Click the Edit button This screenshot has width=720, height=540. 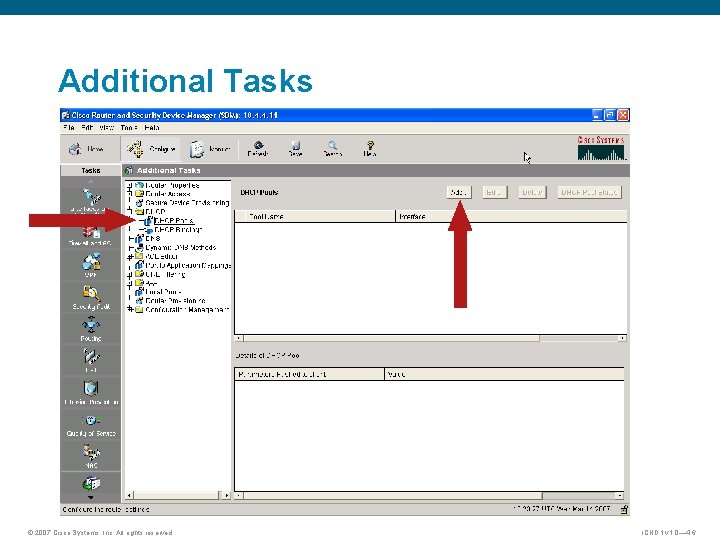494,192
